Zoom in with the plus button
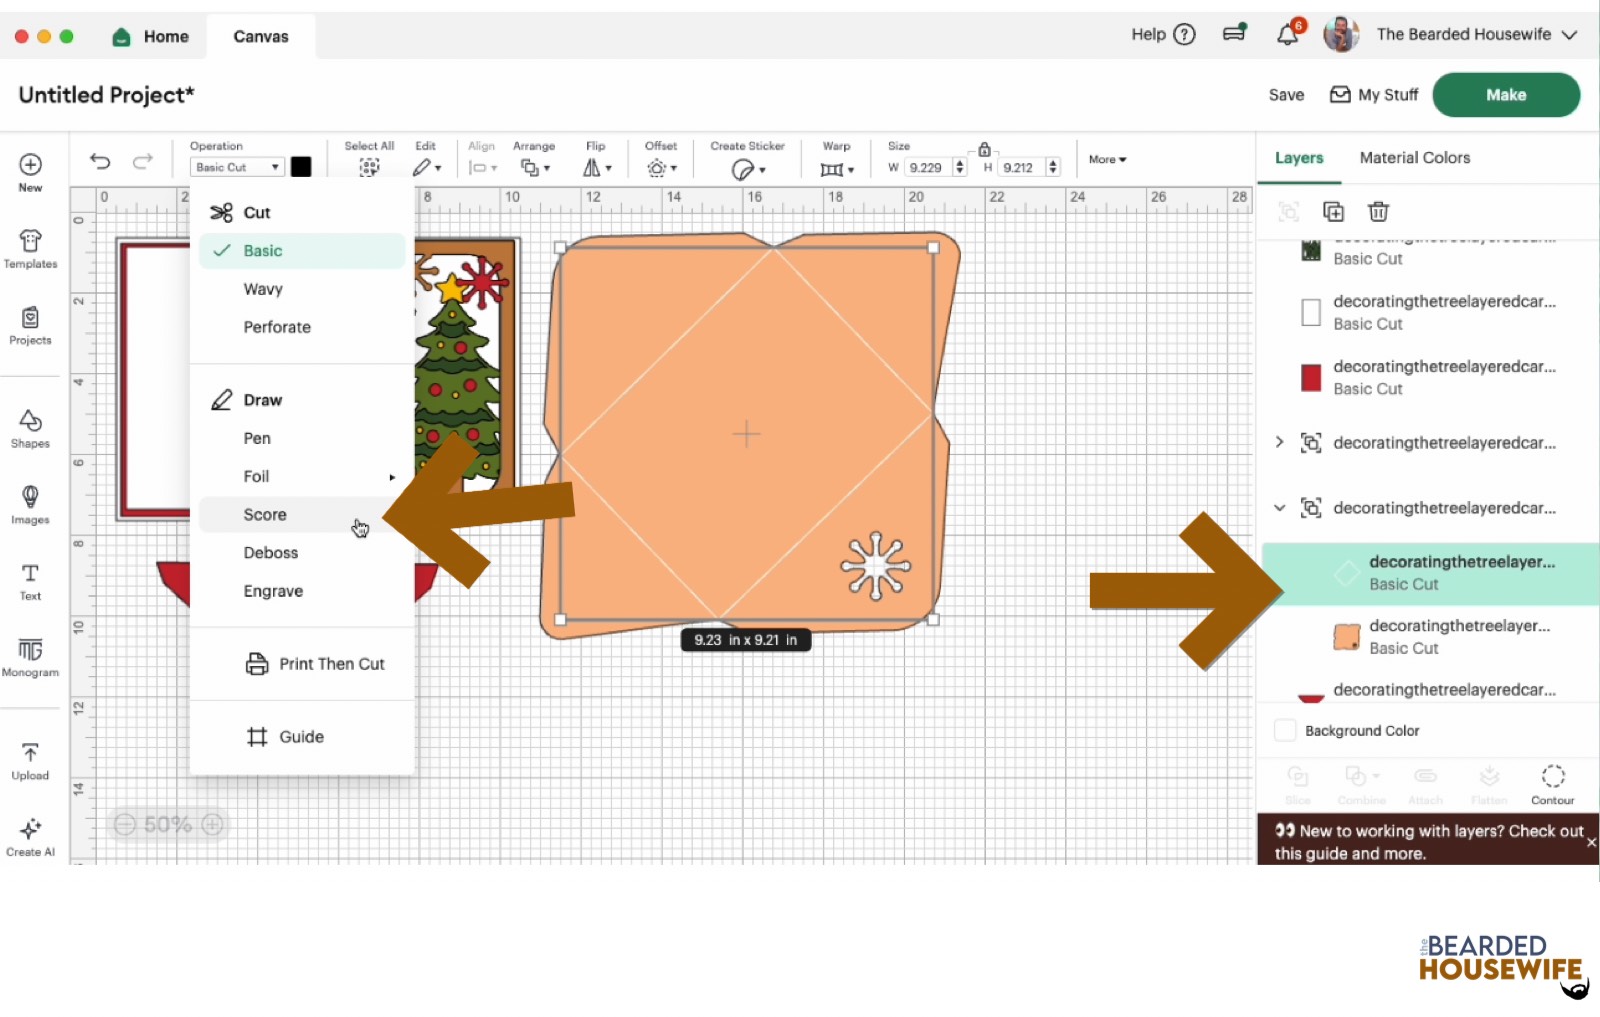Screen dimensions: 1600x1017 [x=212, y=824]
